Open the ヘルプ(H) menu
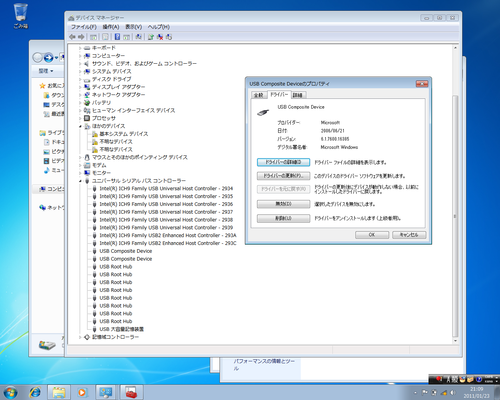This screenshot has width=500, height=400. coord(159,27)
